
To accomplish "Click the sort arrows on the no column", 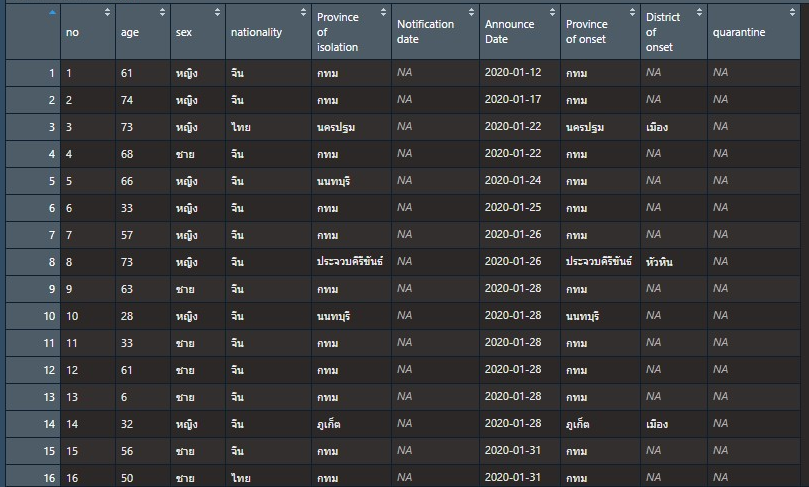I will pyautogui.click(x=107, y=13).
